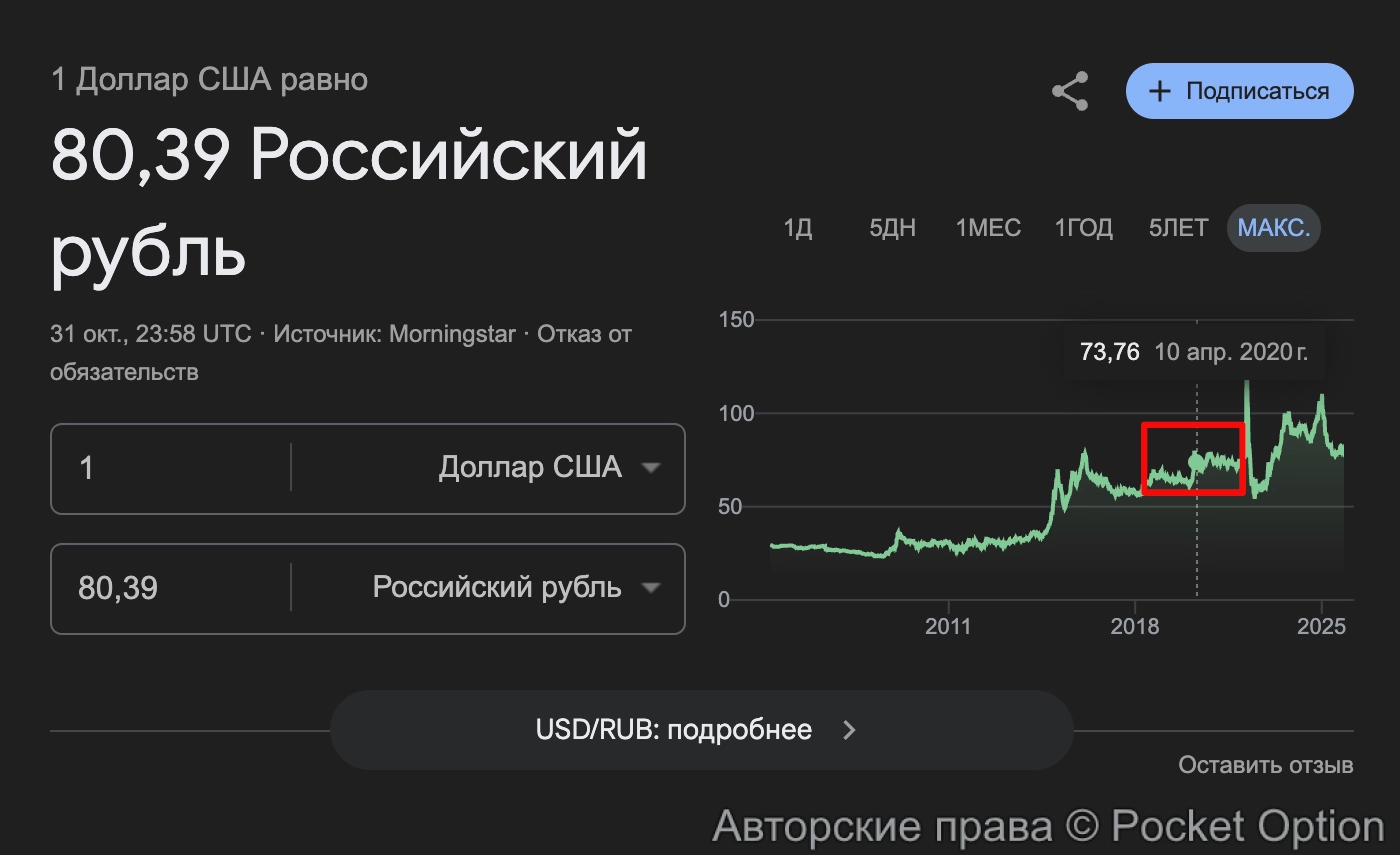Viewport: 1400px width, 855px height.
Task: Switch to the 1МЕС chart view
Action: [988, 228]
